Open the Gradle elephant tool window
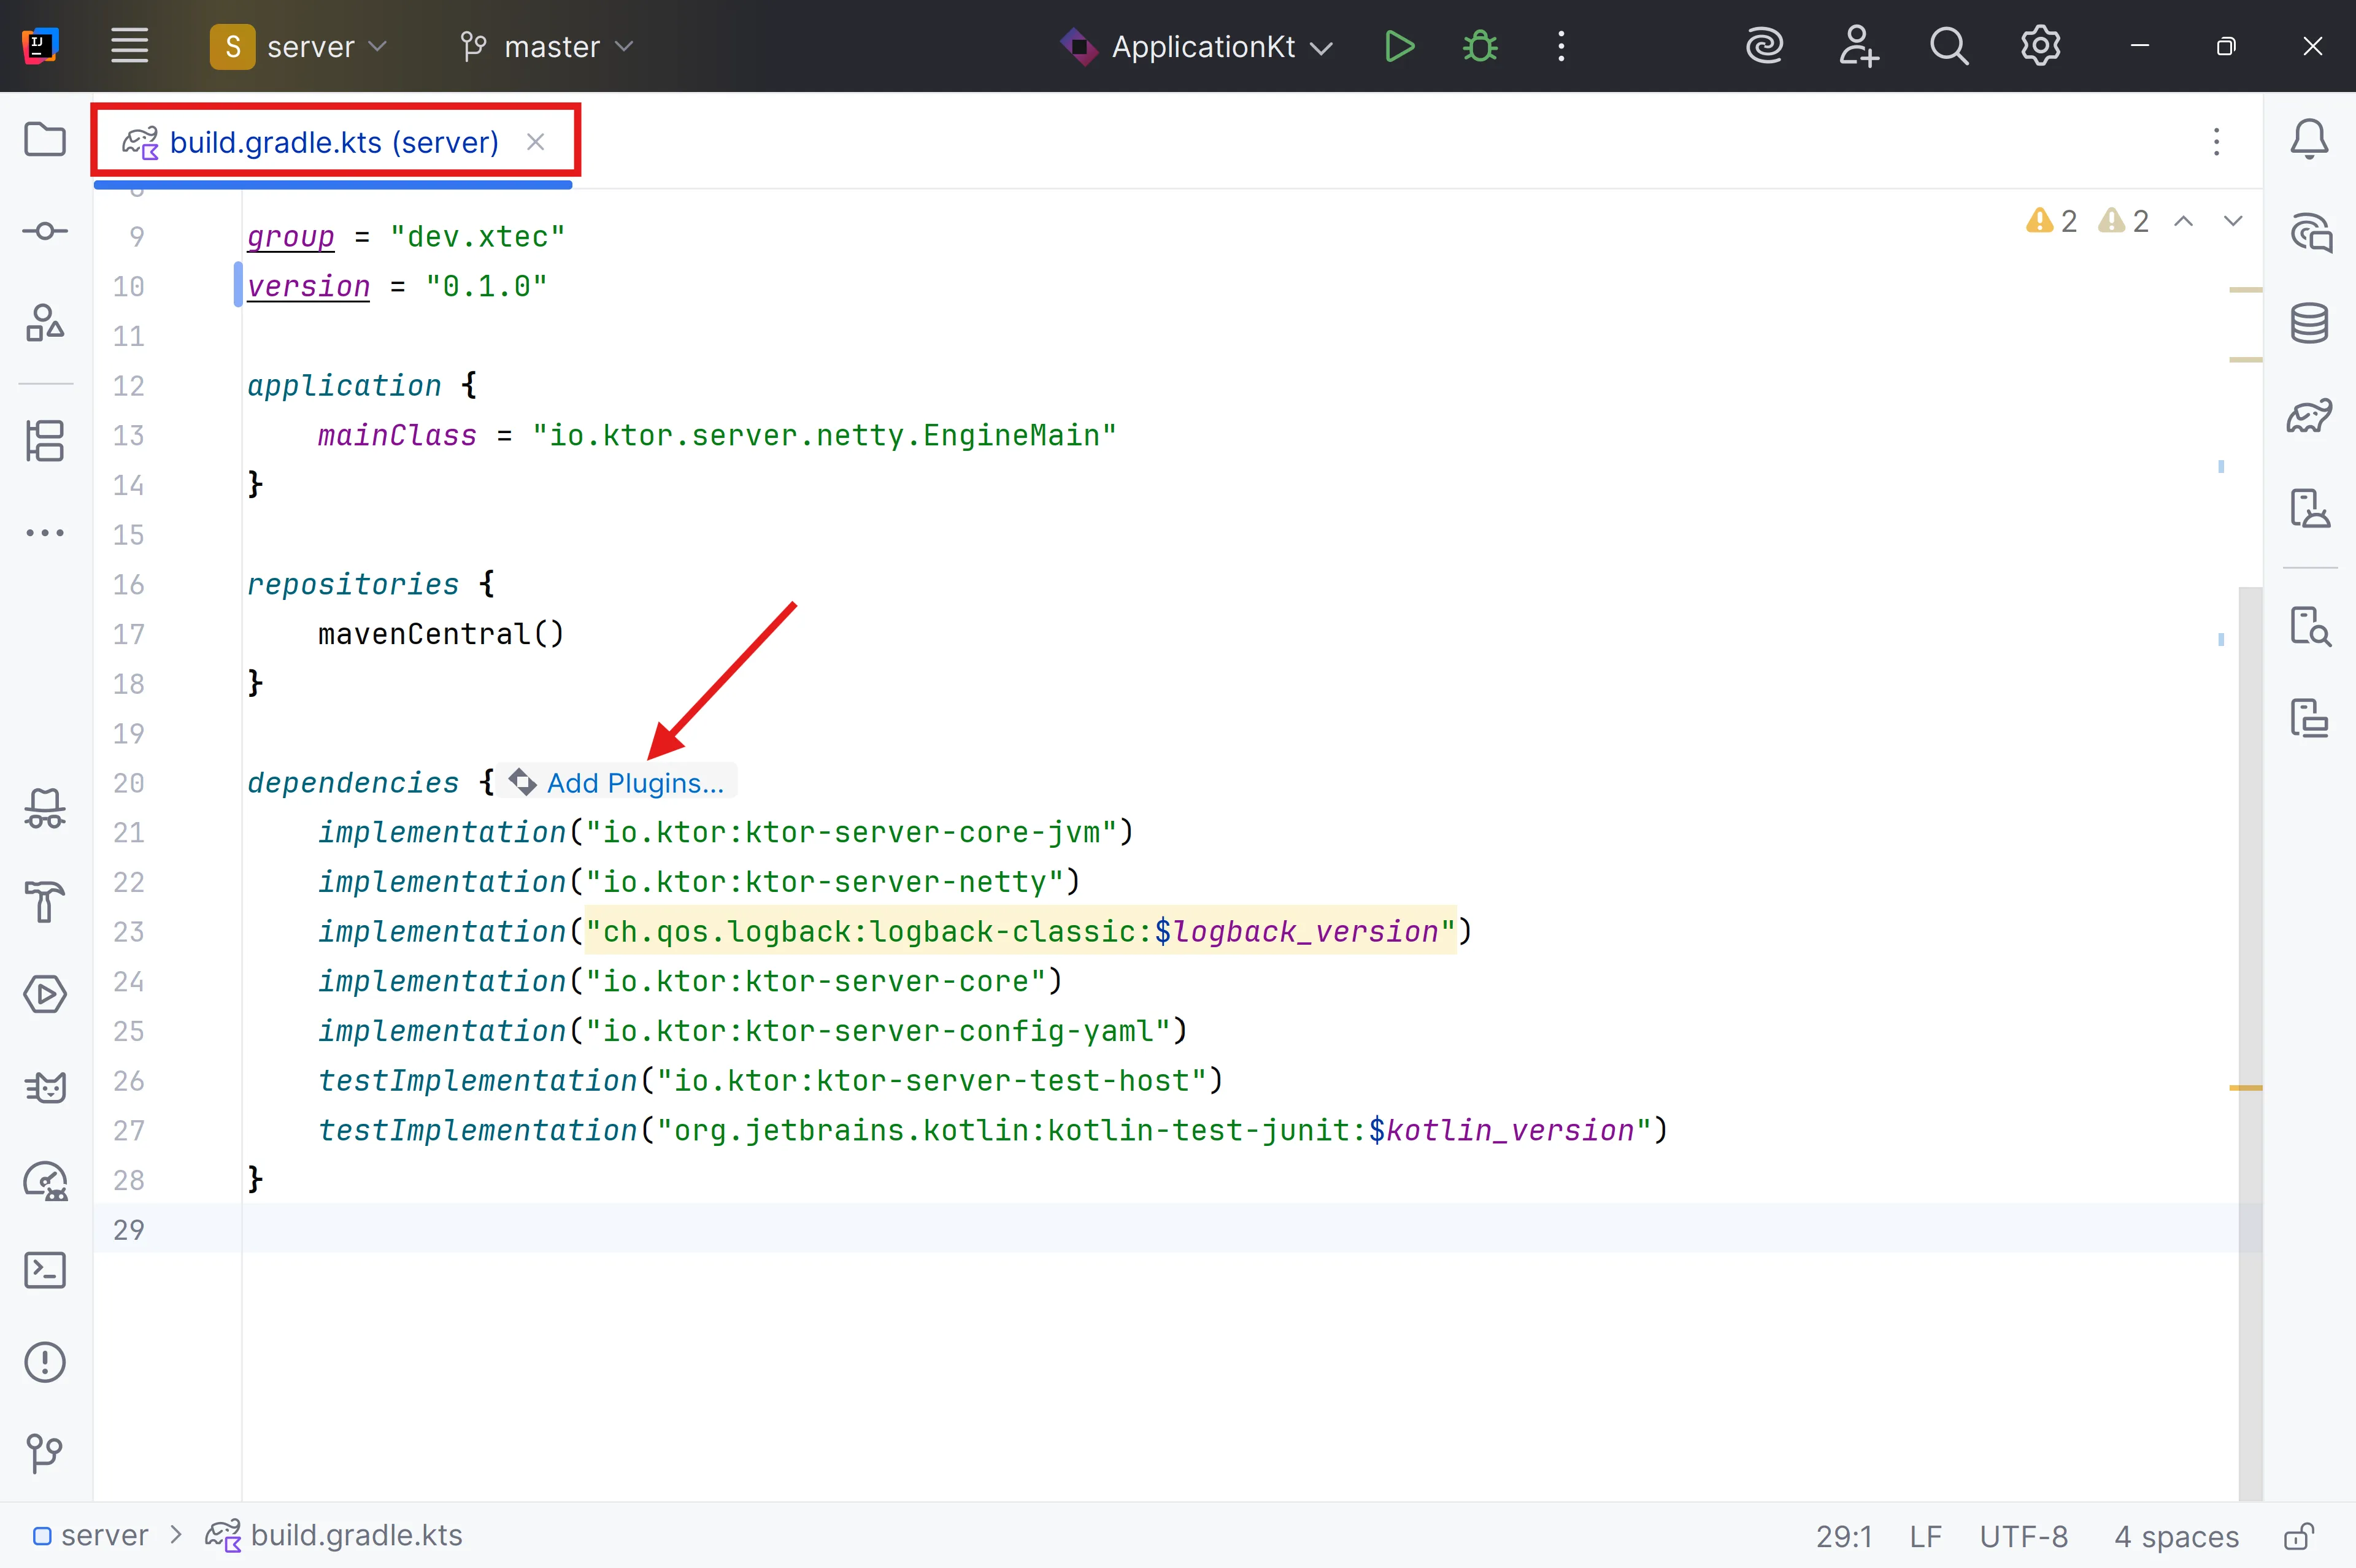 click(x=2309, y=415)
